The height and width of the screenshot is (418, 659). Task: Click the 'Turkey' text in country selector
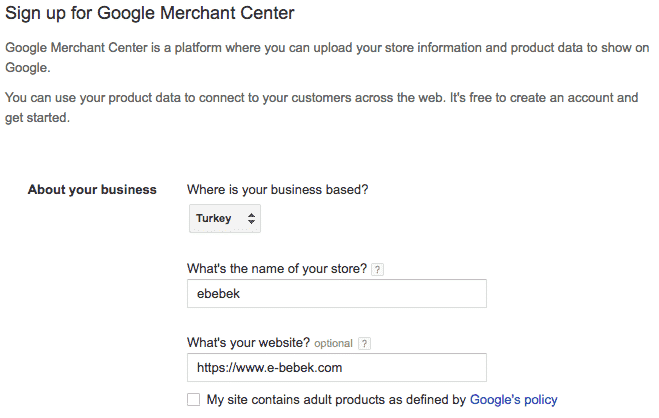(214, 218)
